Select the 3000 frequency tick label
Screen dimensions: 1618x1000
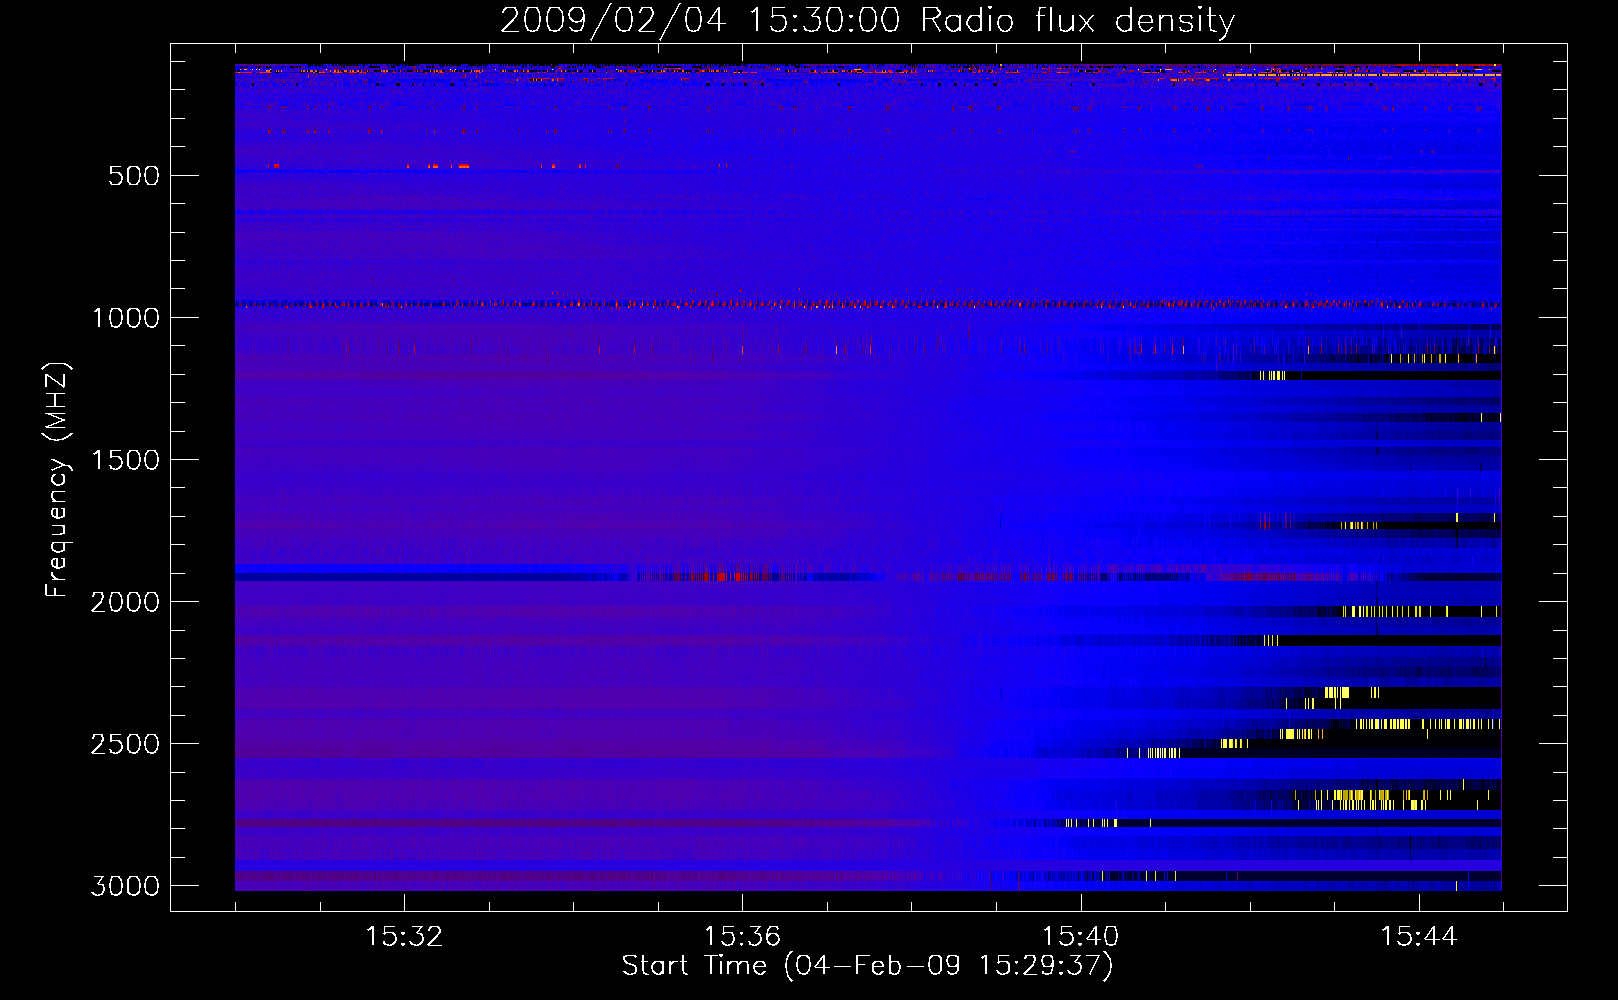coord(125,886)
